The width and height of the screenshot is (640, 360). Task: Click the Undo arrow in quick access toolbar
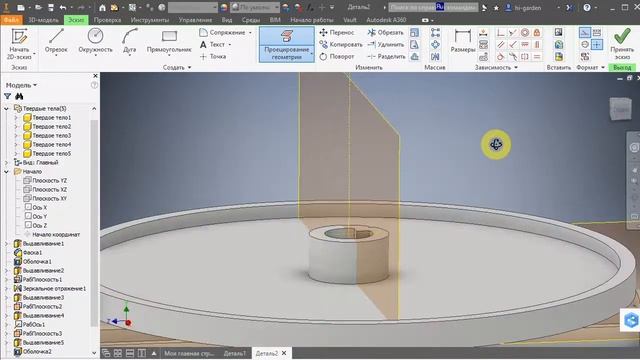point(63,7)
